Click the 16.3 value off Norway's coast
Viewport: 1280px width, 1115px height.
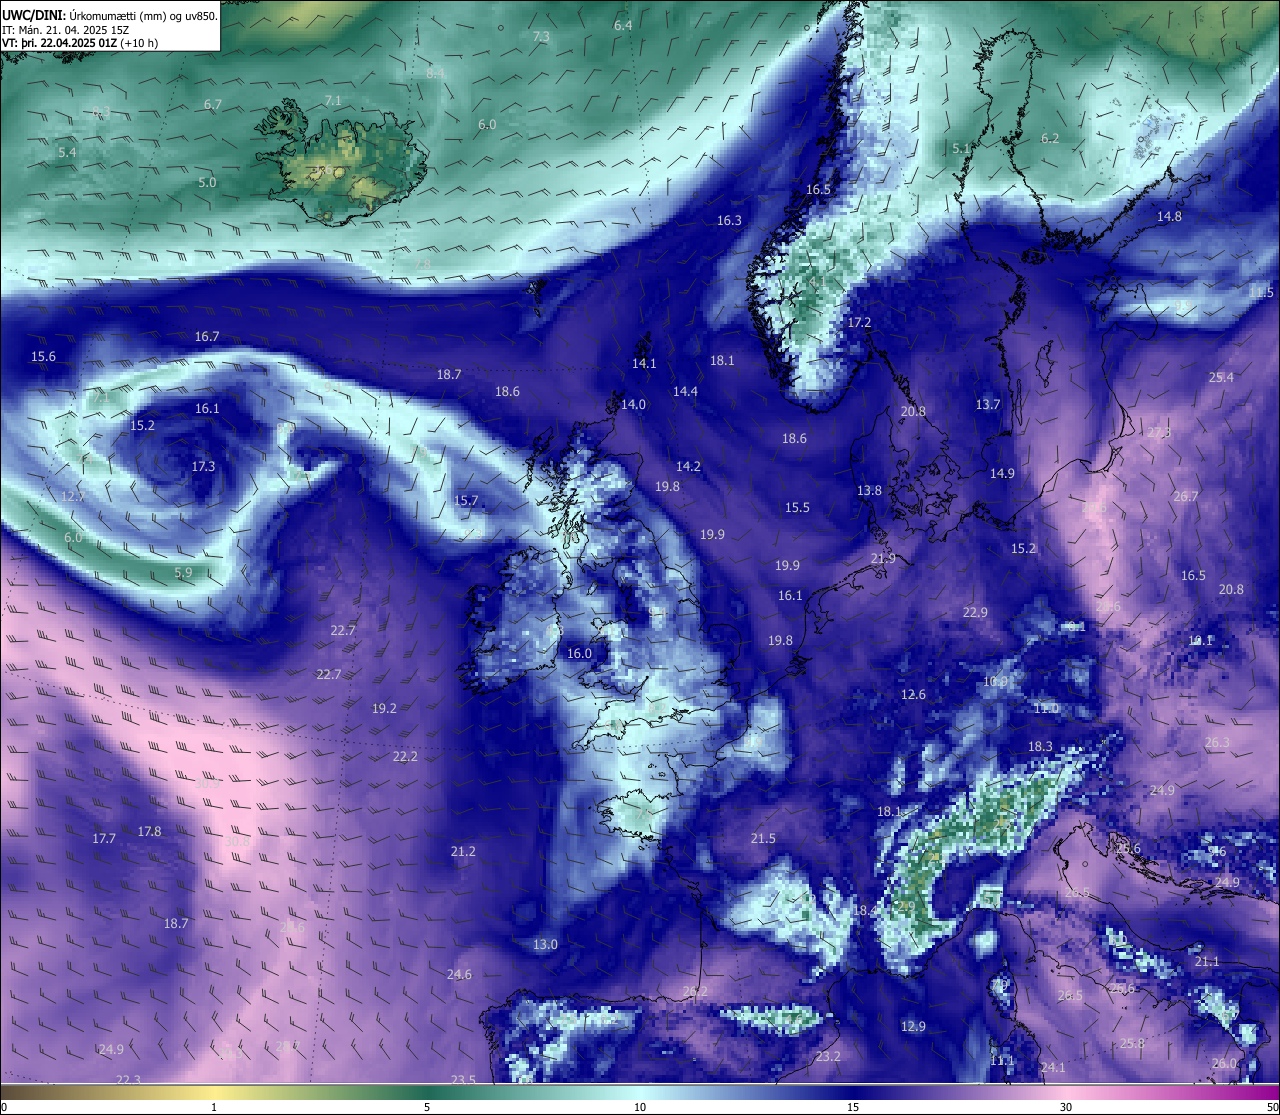click(729, 220)
